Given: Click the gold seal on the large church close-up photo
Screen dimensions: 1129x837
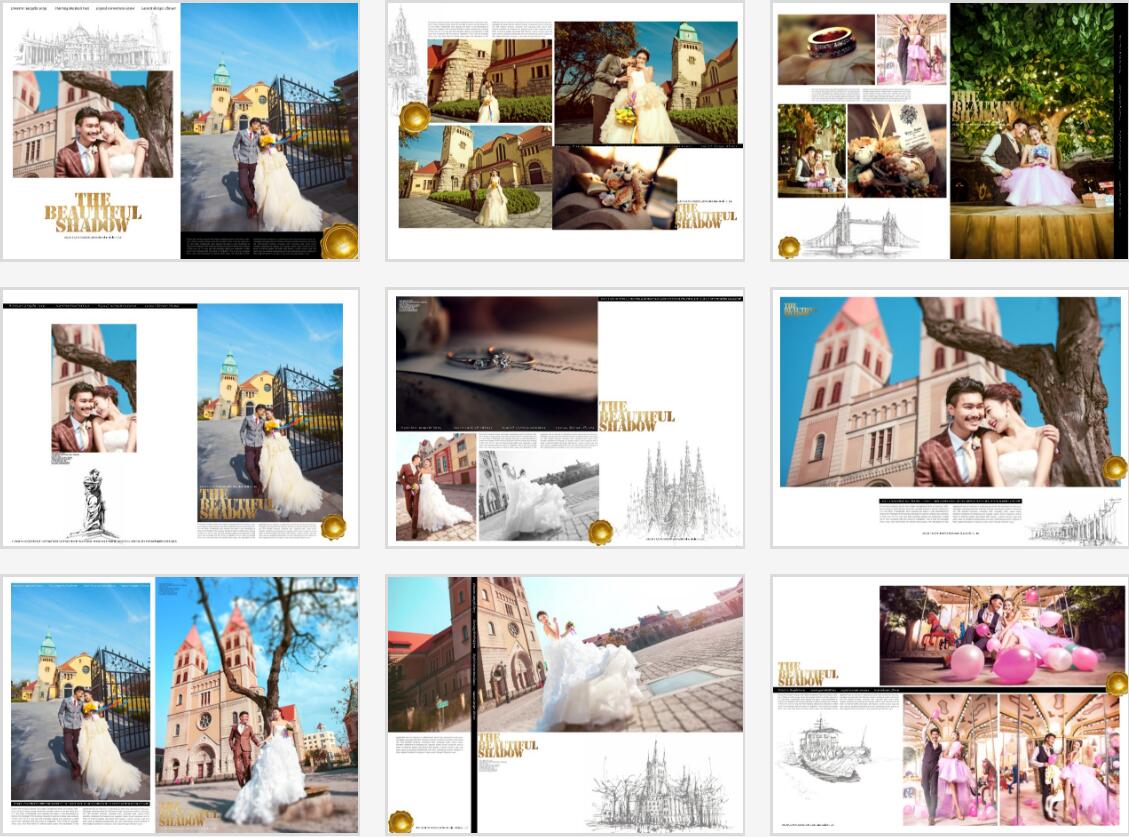Looking at the screenshot, I should tap(1114, 468).
